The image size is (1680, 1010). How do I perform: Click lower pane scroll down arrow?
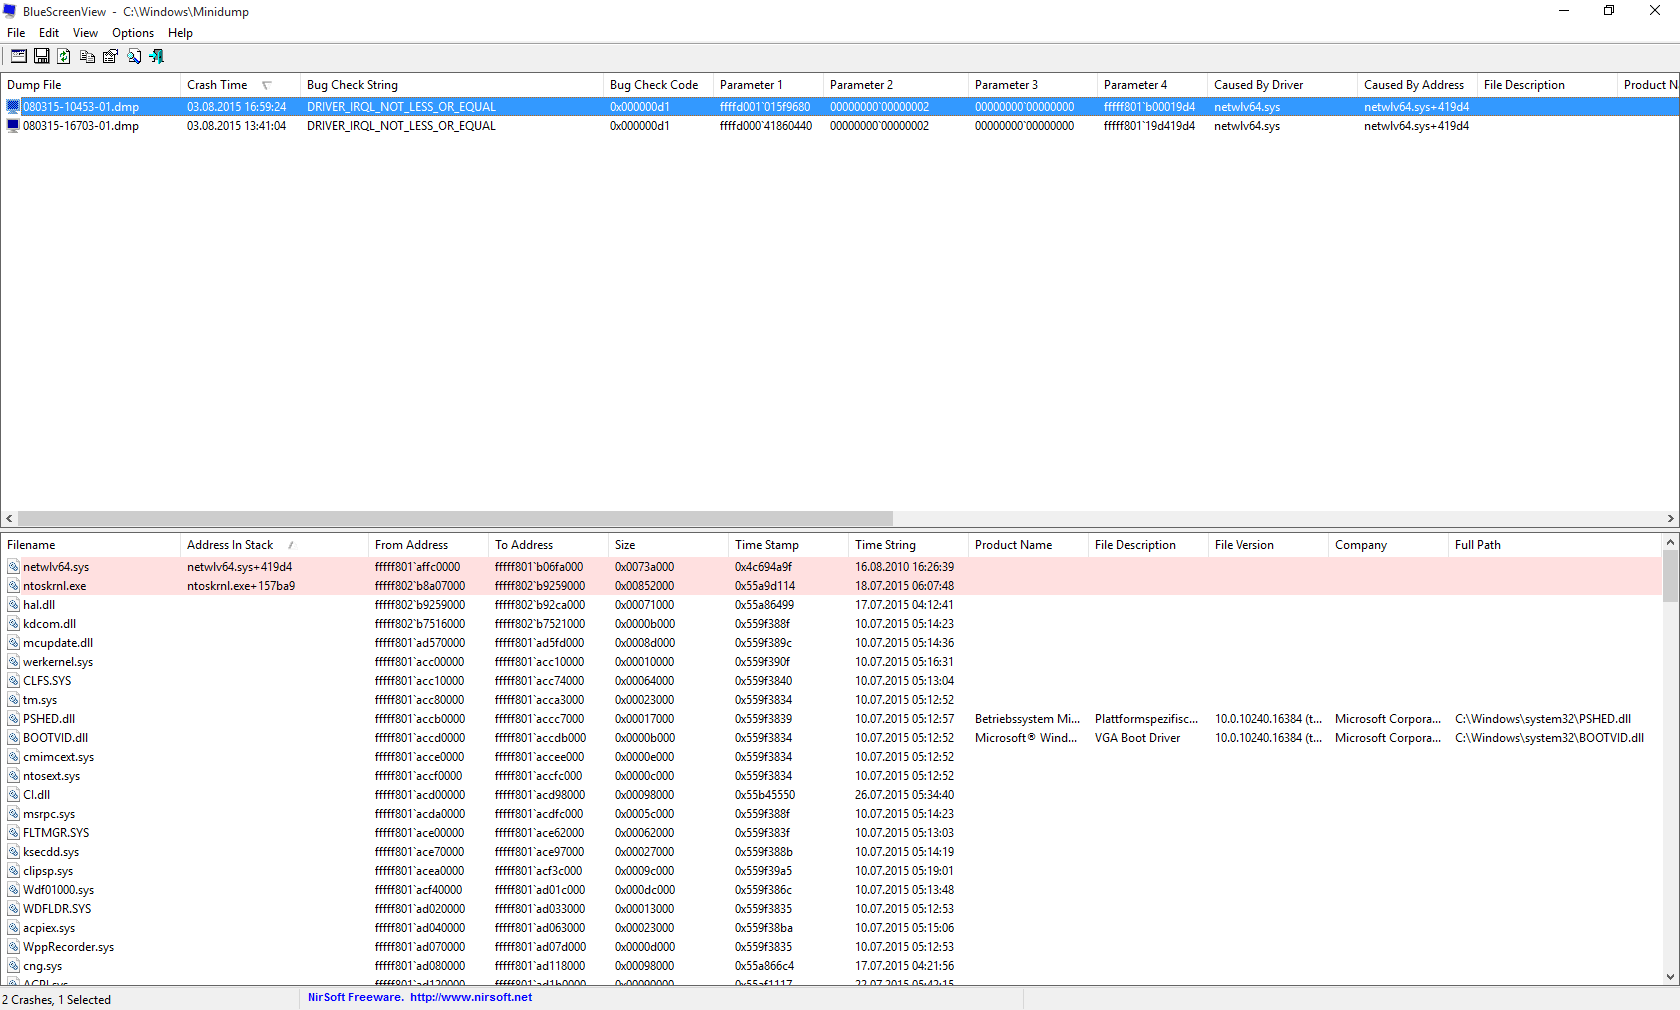point(1670,977)
